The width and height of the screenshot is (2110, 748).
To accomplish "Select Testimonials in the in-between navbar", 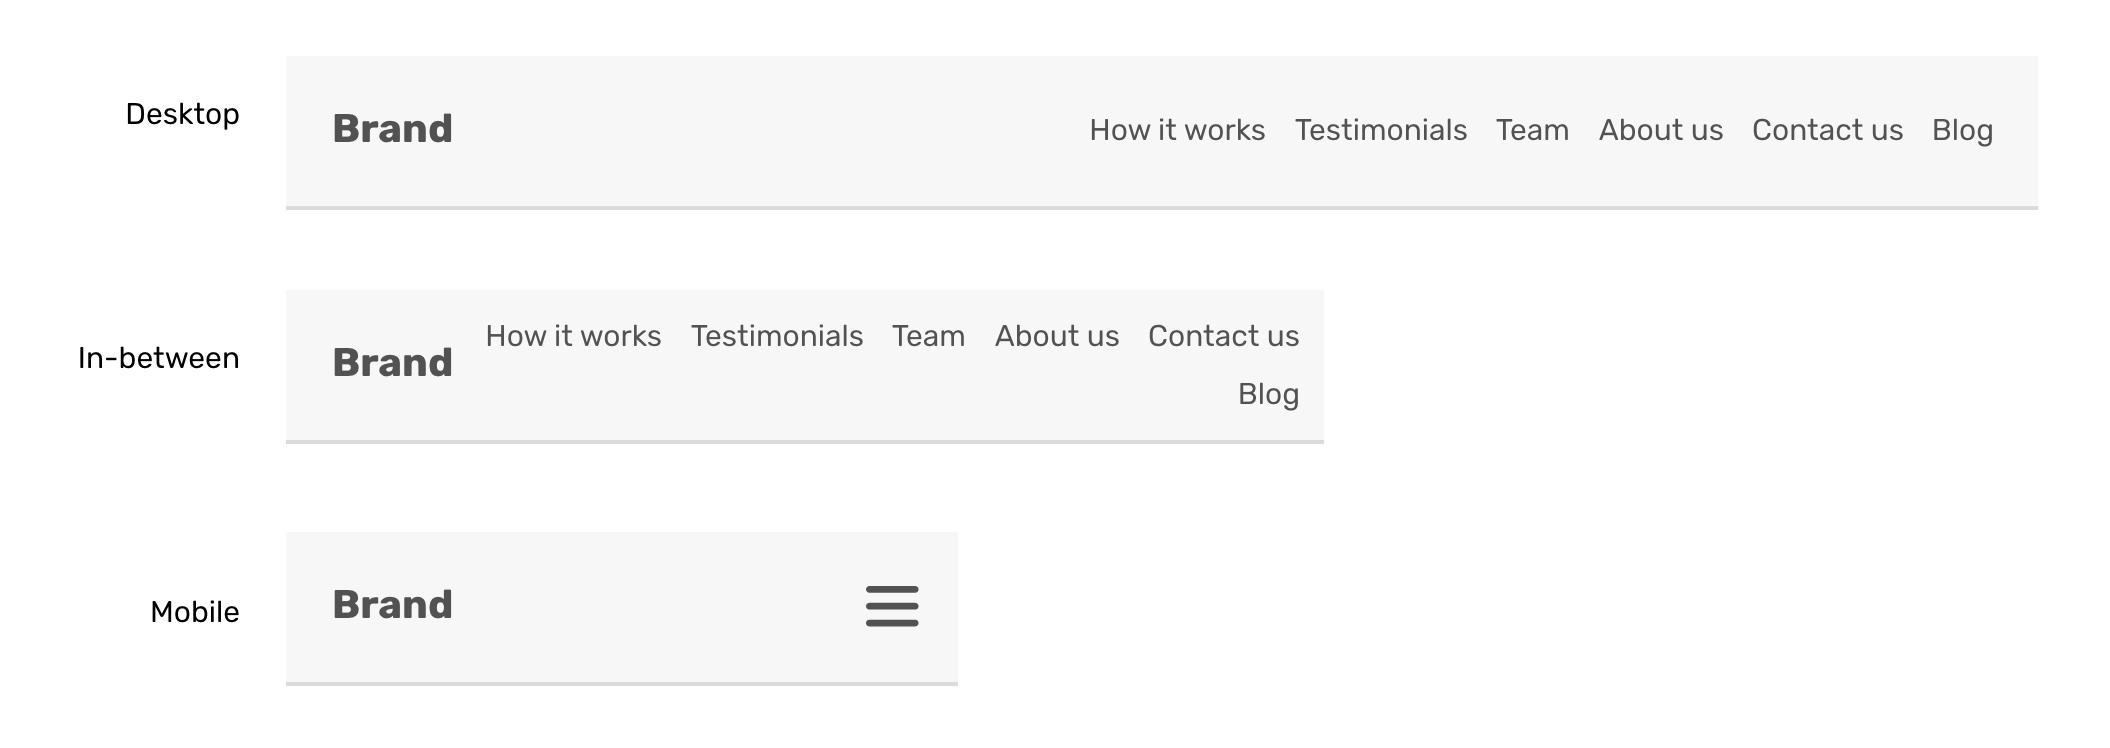I will 776,336.
